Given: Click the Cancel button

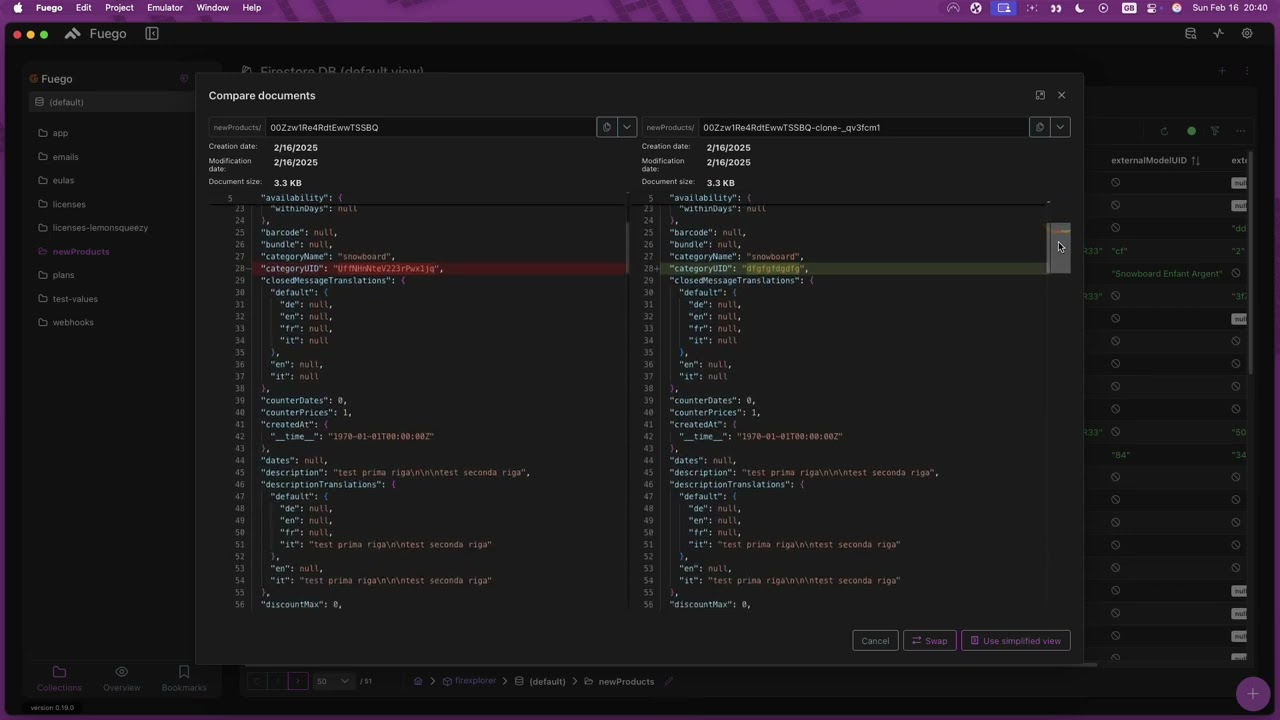Looking at the screenshot, I should click(875, 641).
